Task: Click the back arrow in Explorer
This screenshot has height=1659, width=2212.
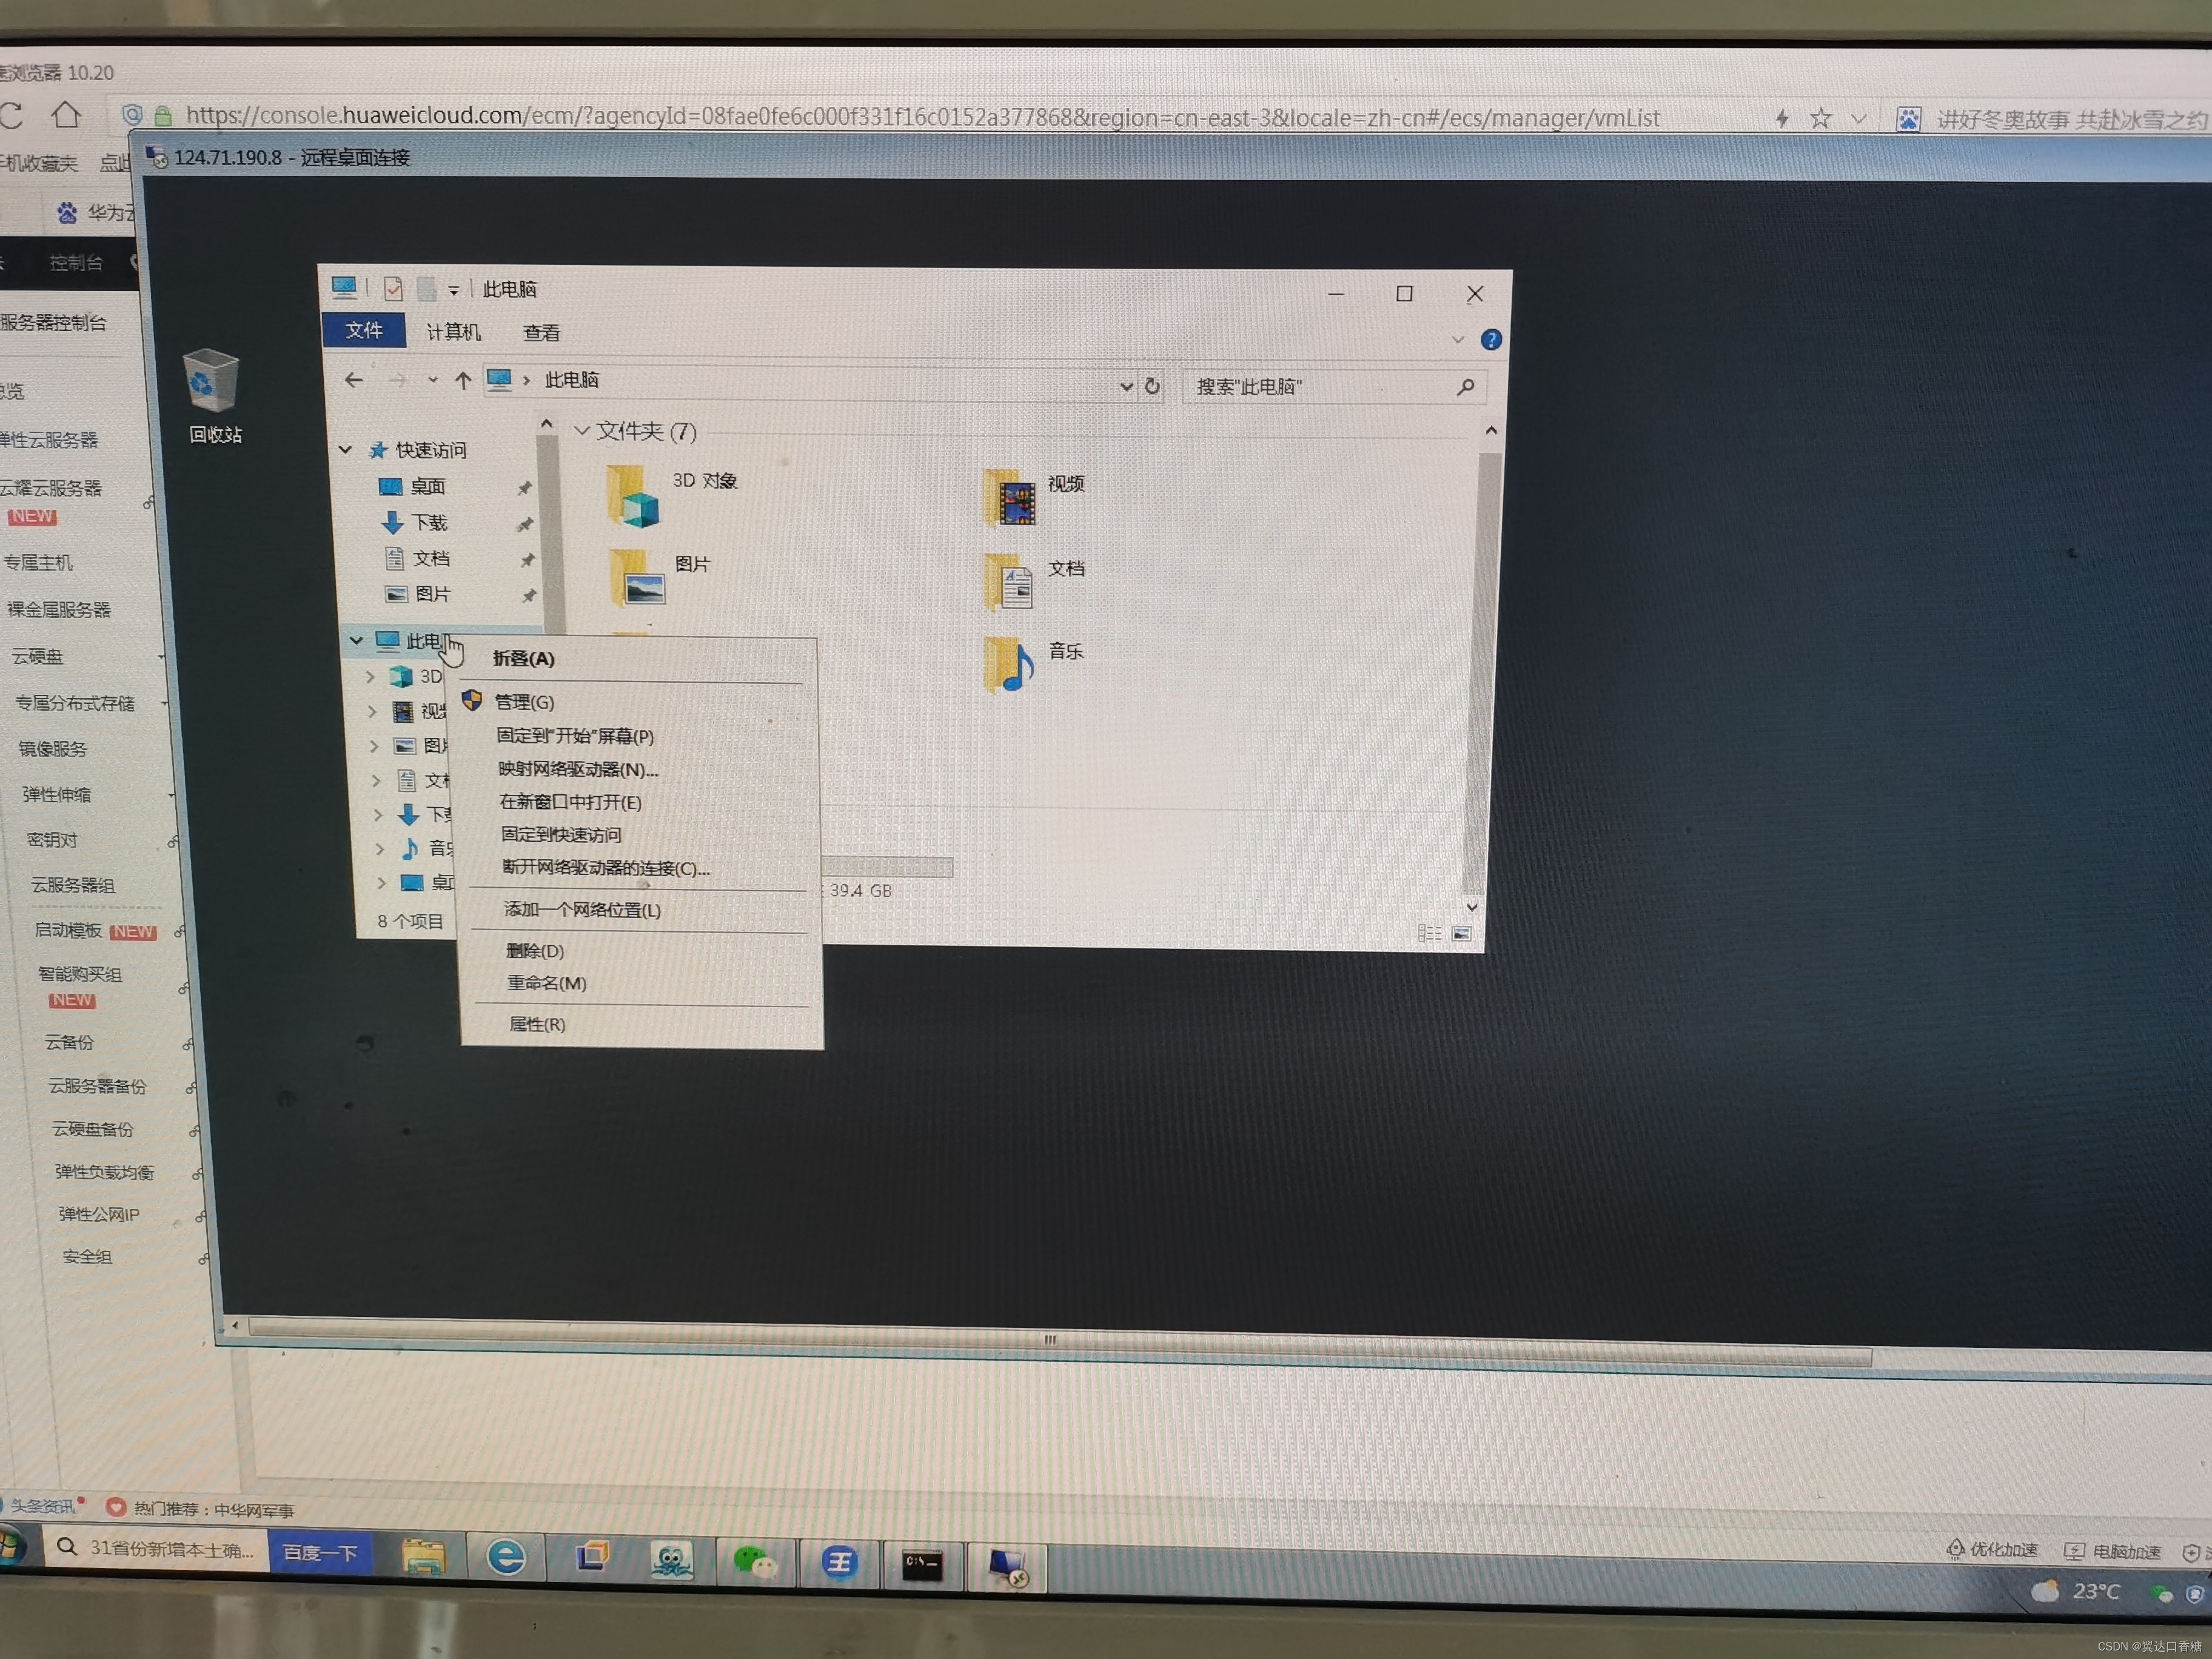Action: click(x=353, y=380)
